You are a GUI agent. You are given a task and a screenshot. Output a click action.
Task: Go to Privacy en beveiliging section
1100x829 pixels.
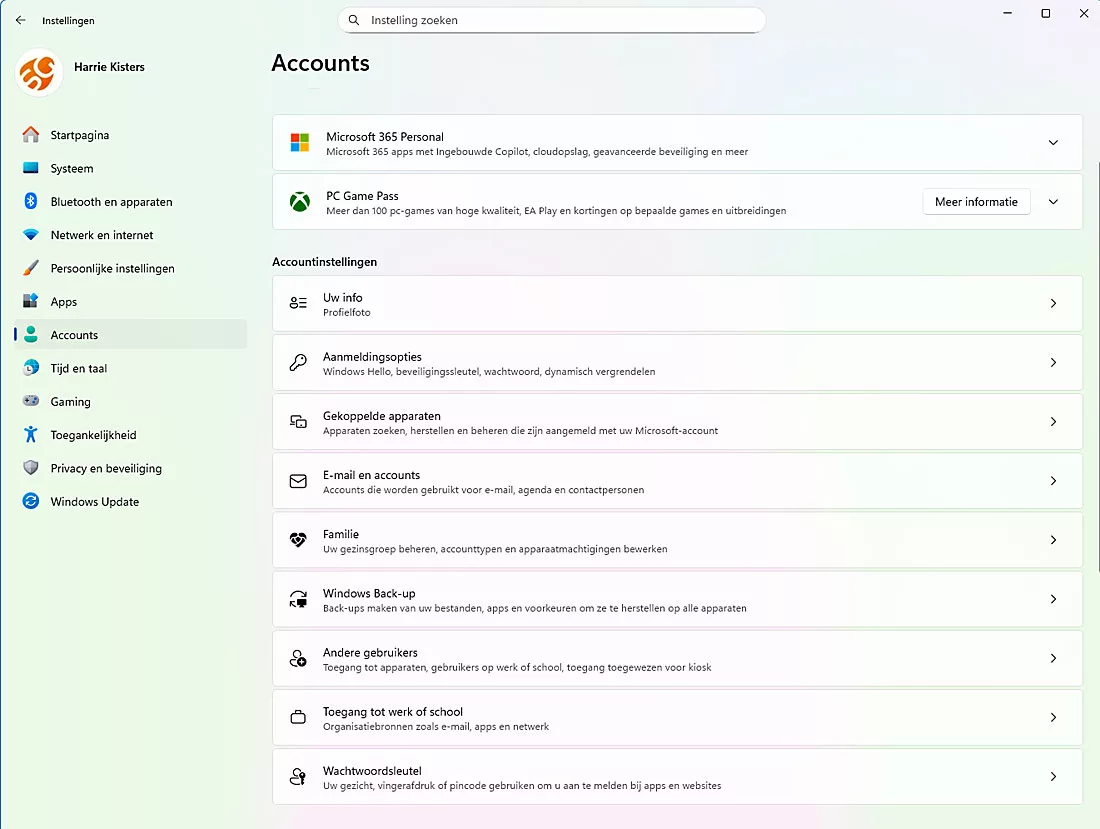pyautogui.click(x=106, y=468)
